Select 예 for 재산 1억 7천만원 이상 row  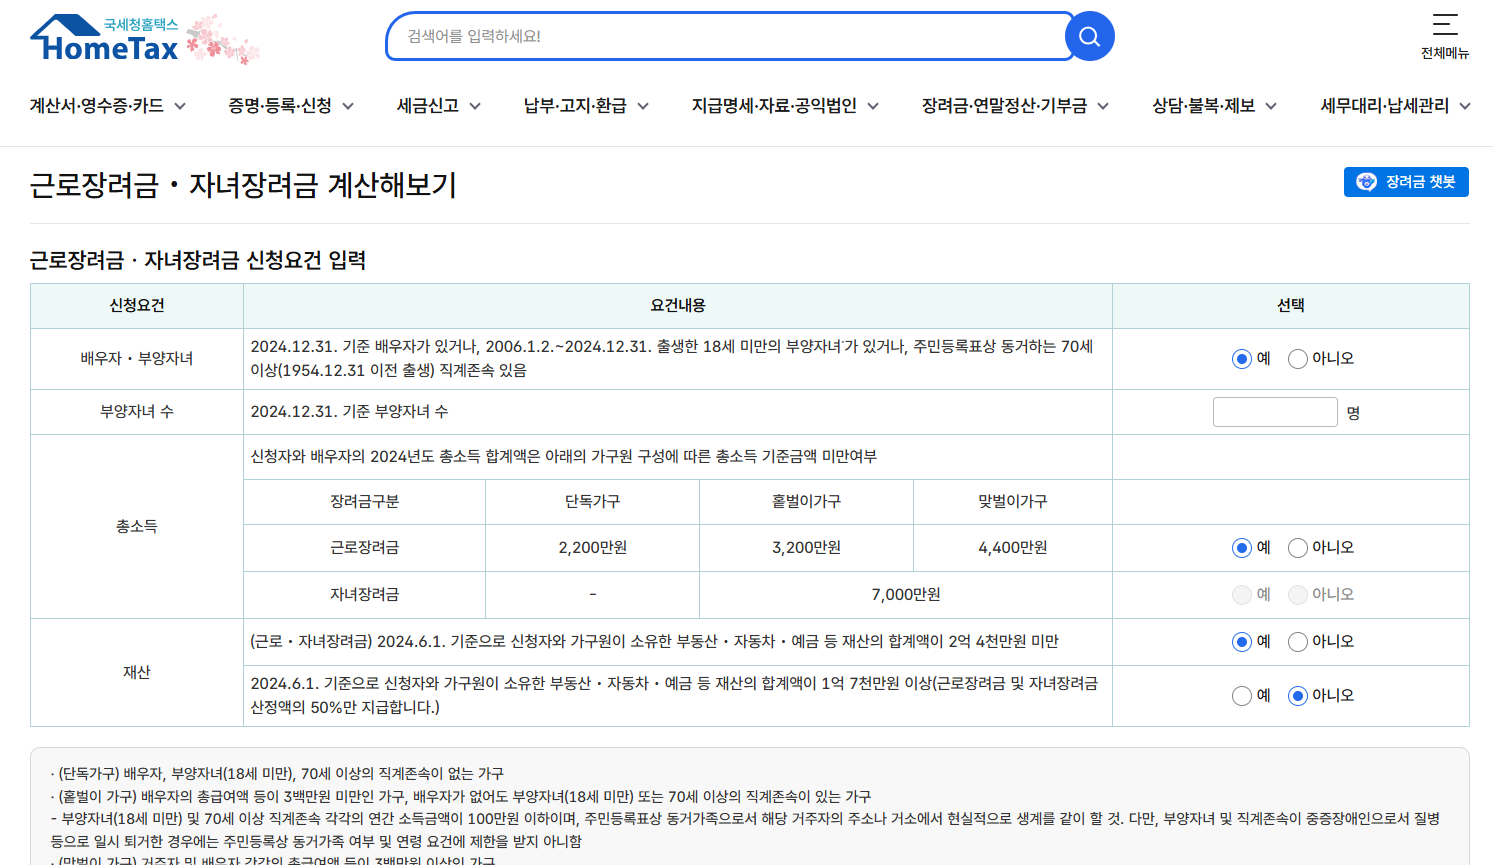[x=1242, y=696]
